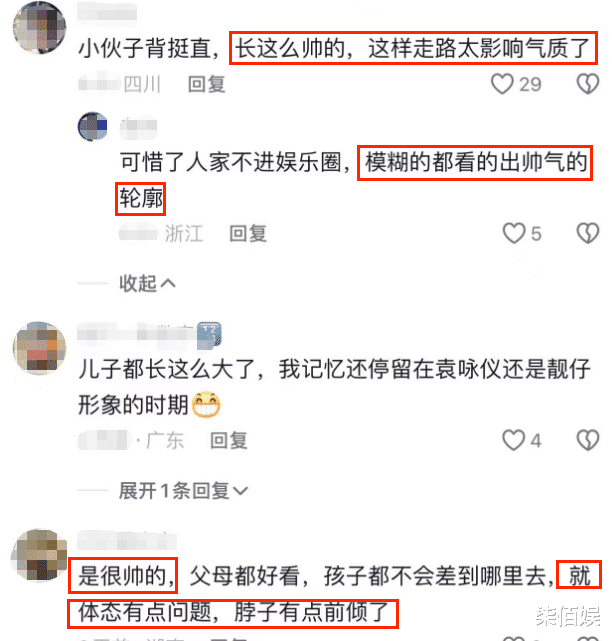The image size is (612, 641).
Task: Reply to the Guangdong comment
Action: (x=229, y=441)
